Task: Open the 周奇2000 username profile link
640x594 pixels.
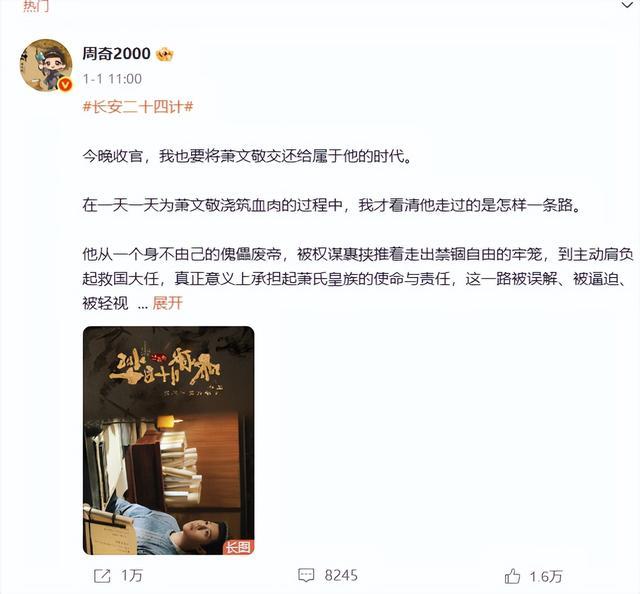Action: tap(116, 53)
